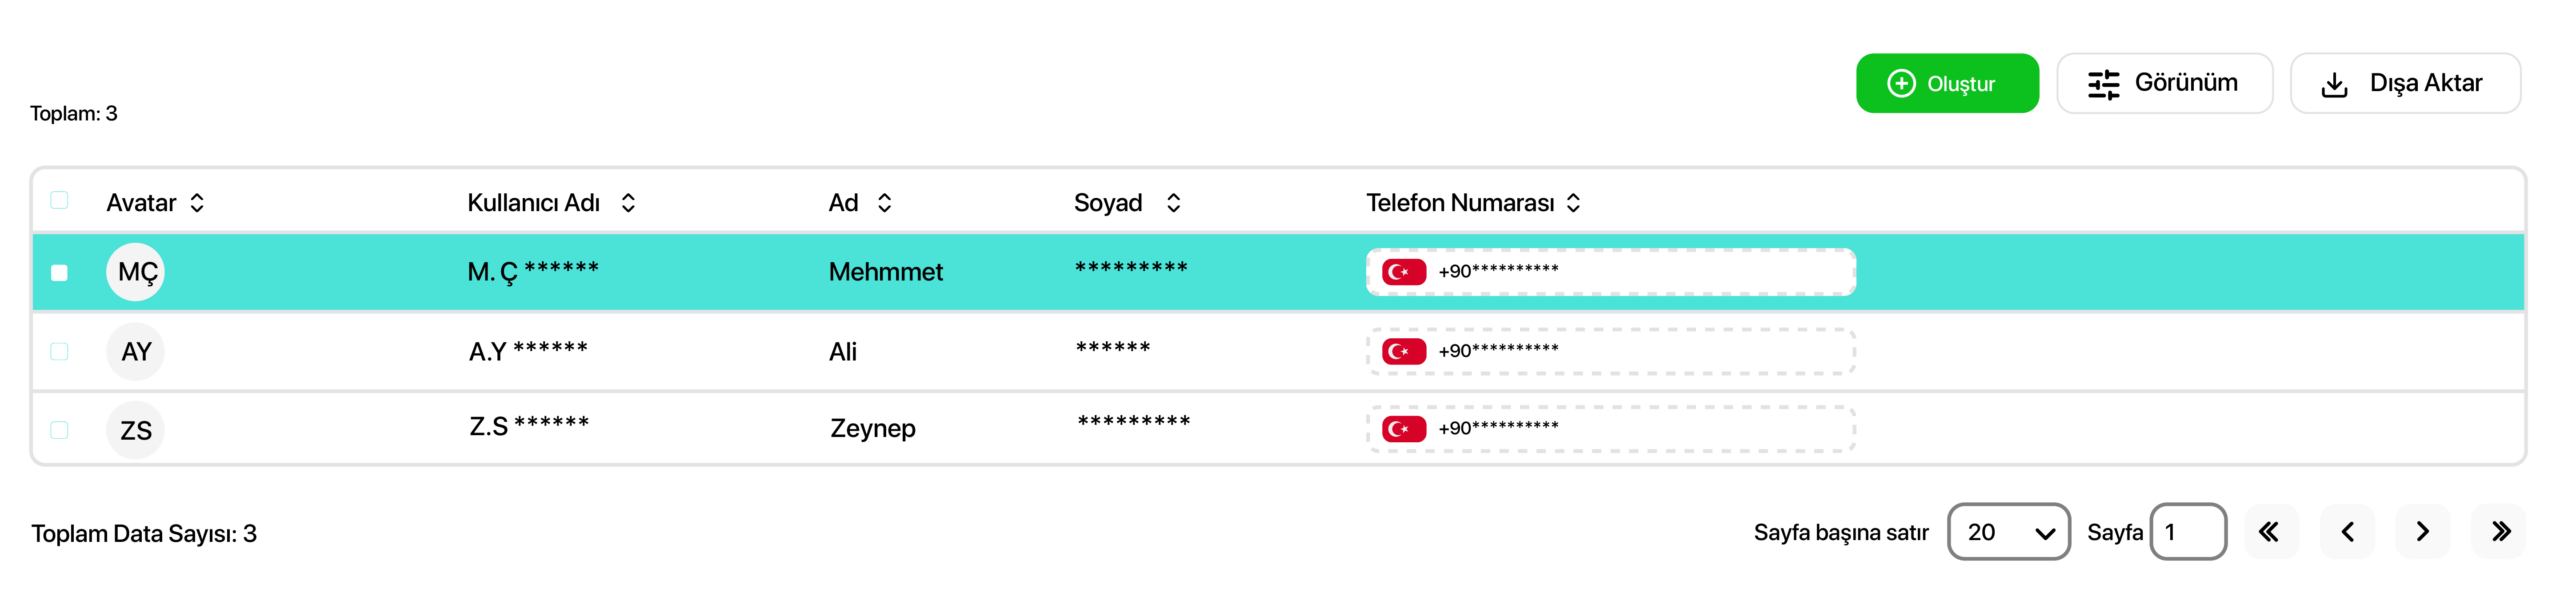
Task: Uncheck the Mehmmet row checkbox
Action: [60, 272]
